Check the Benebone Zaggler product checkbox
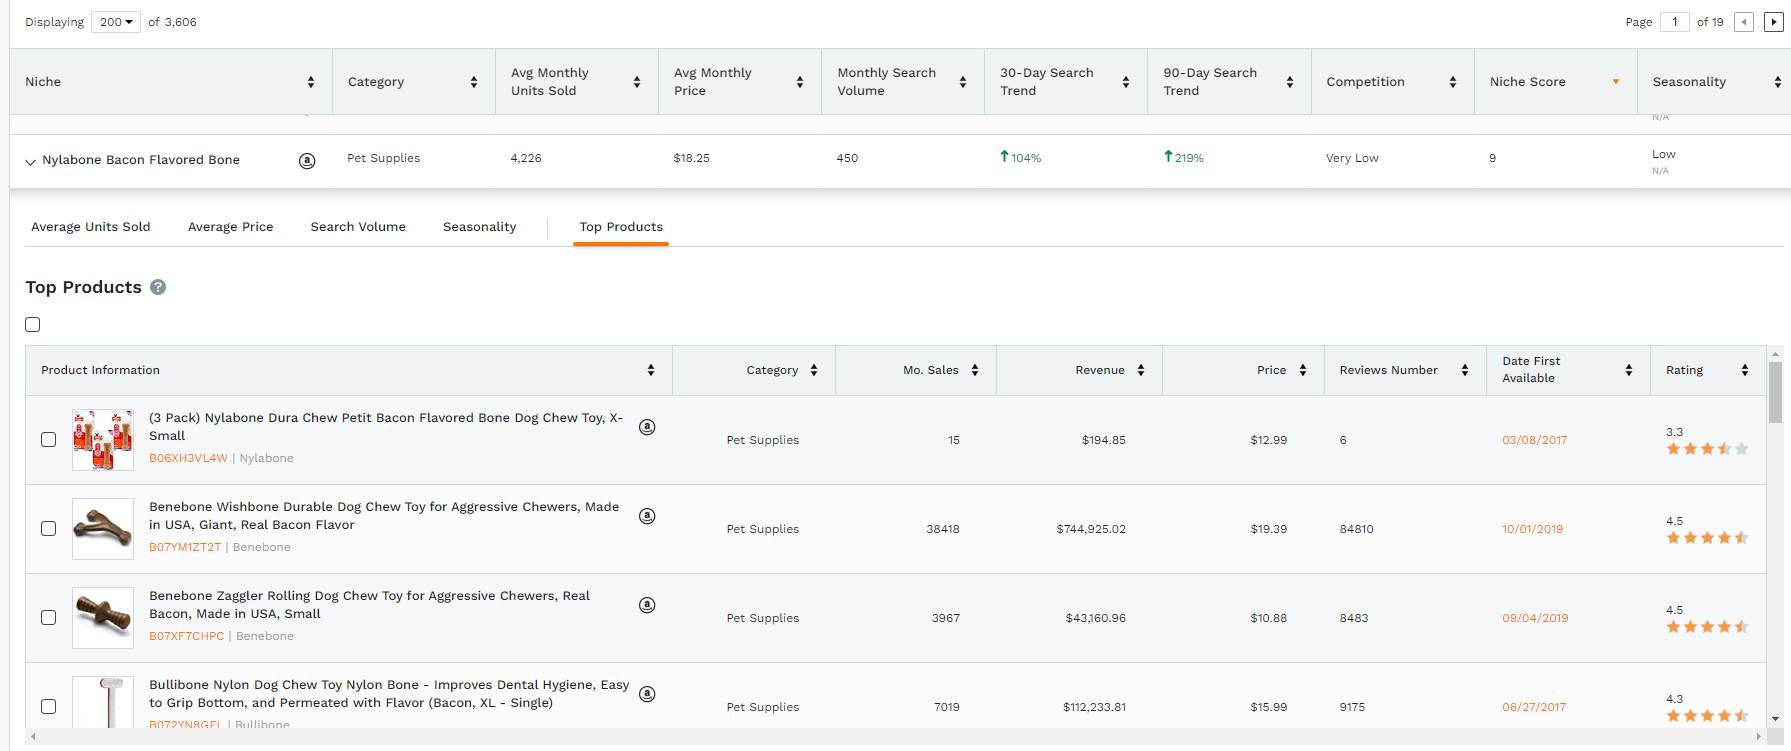The image size is (1791, 751). pyautogui.click(x=48, y=618)
